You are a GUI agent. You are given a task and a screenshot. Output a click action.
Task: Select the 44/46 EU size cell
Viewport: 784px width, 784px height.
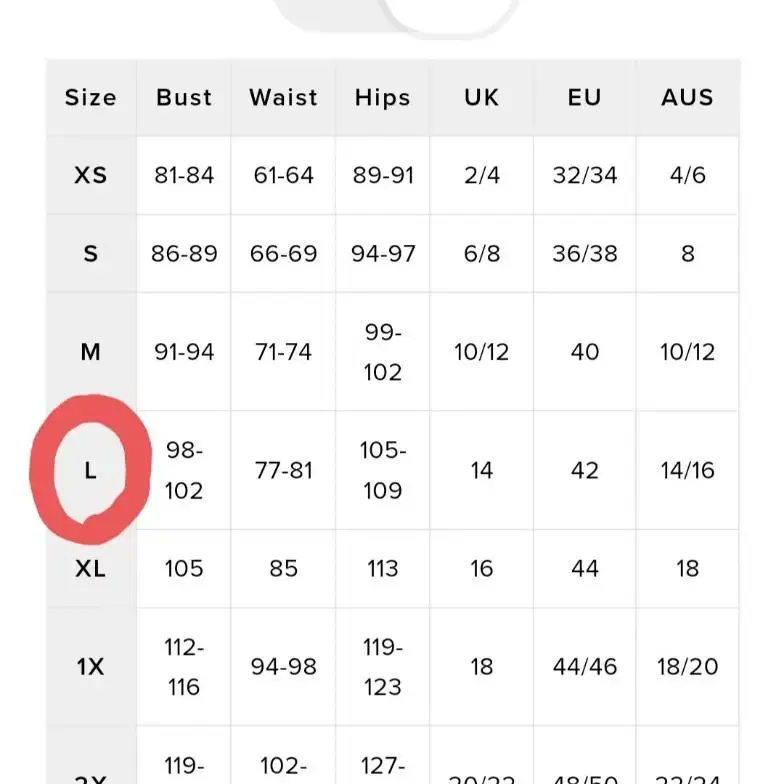pyautogui.click(x=584, y=666)
